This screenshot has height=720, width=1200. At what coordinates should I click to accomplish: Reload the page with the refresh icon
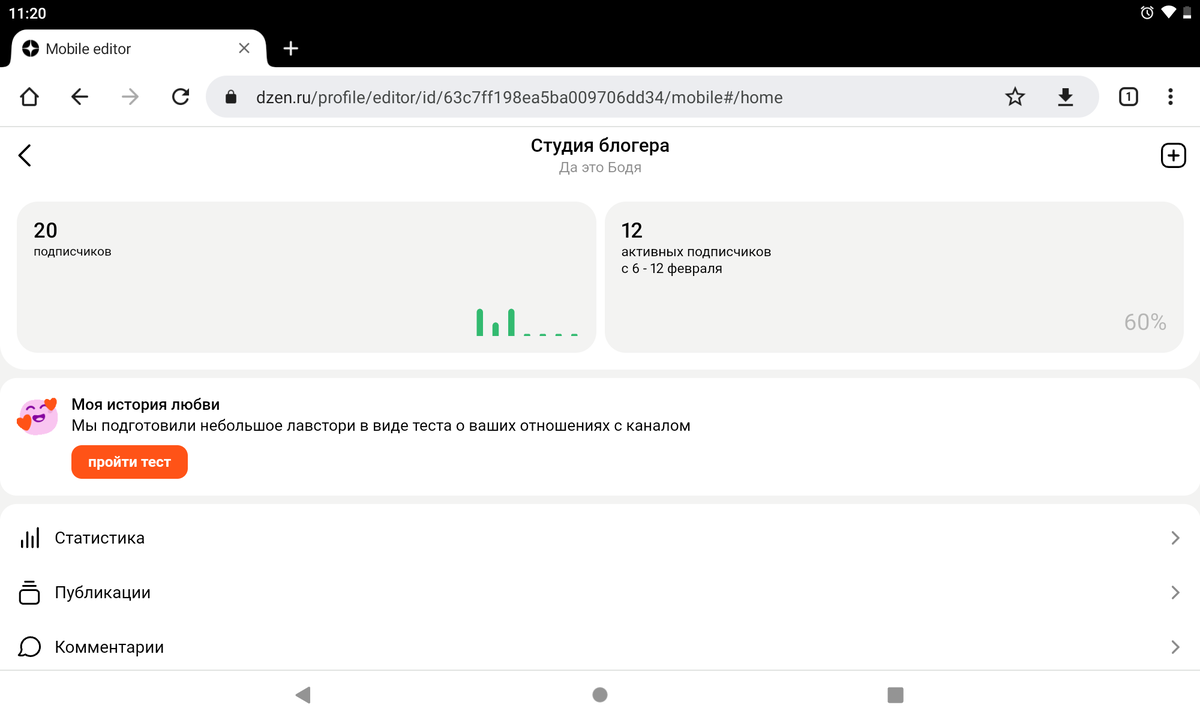(180, 97)
